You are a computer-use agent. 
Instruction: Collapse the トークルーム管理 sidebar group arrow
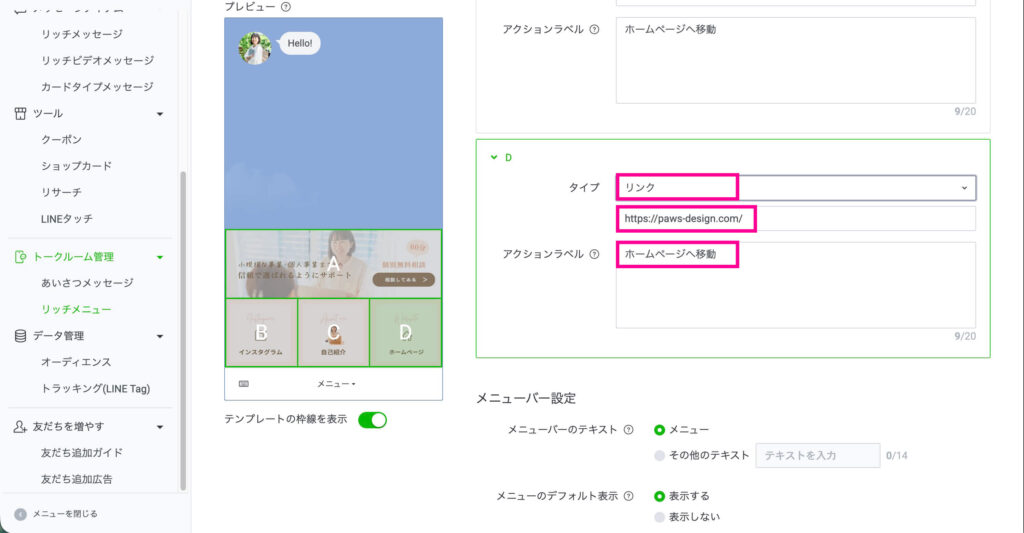160,258
